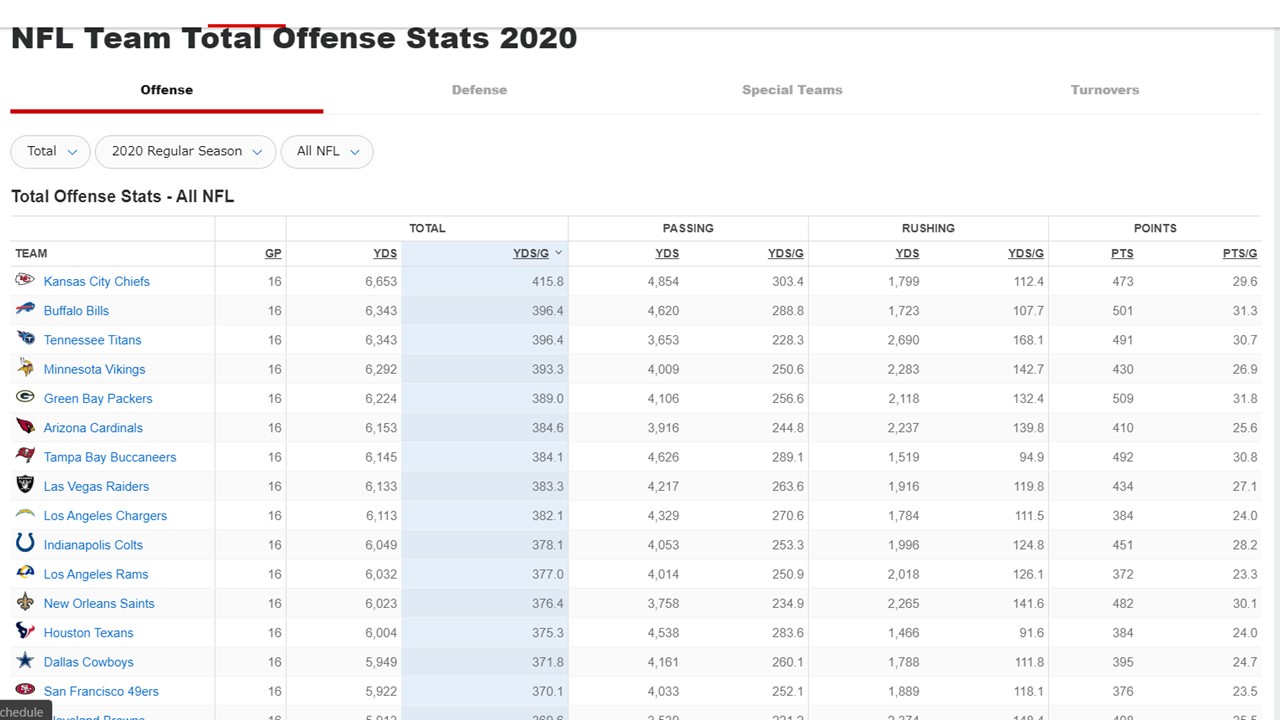Click the Dallas Cowboys logo icon
Viewport: 1280px width, 720px height.
25,661
